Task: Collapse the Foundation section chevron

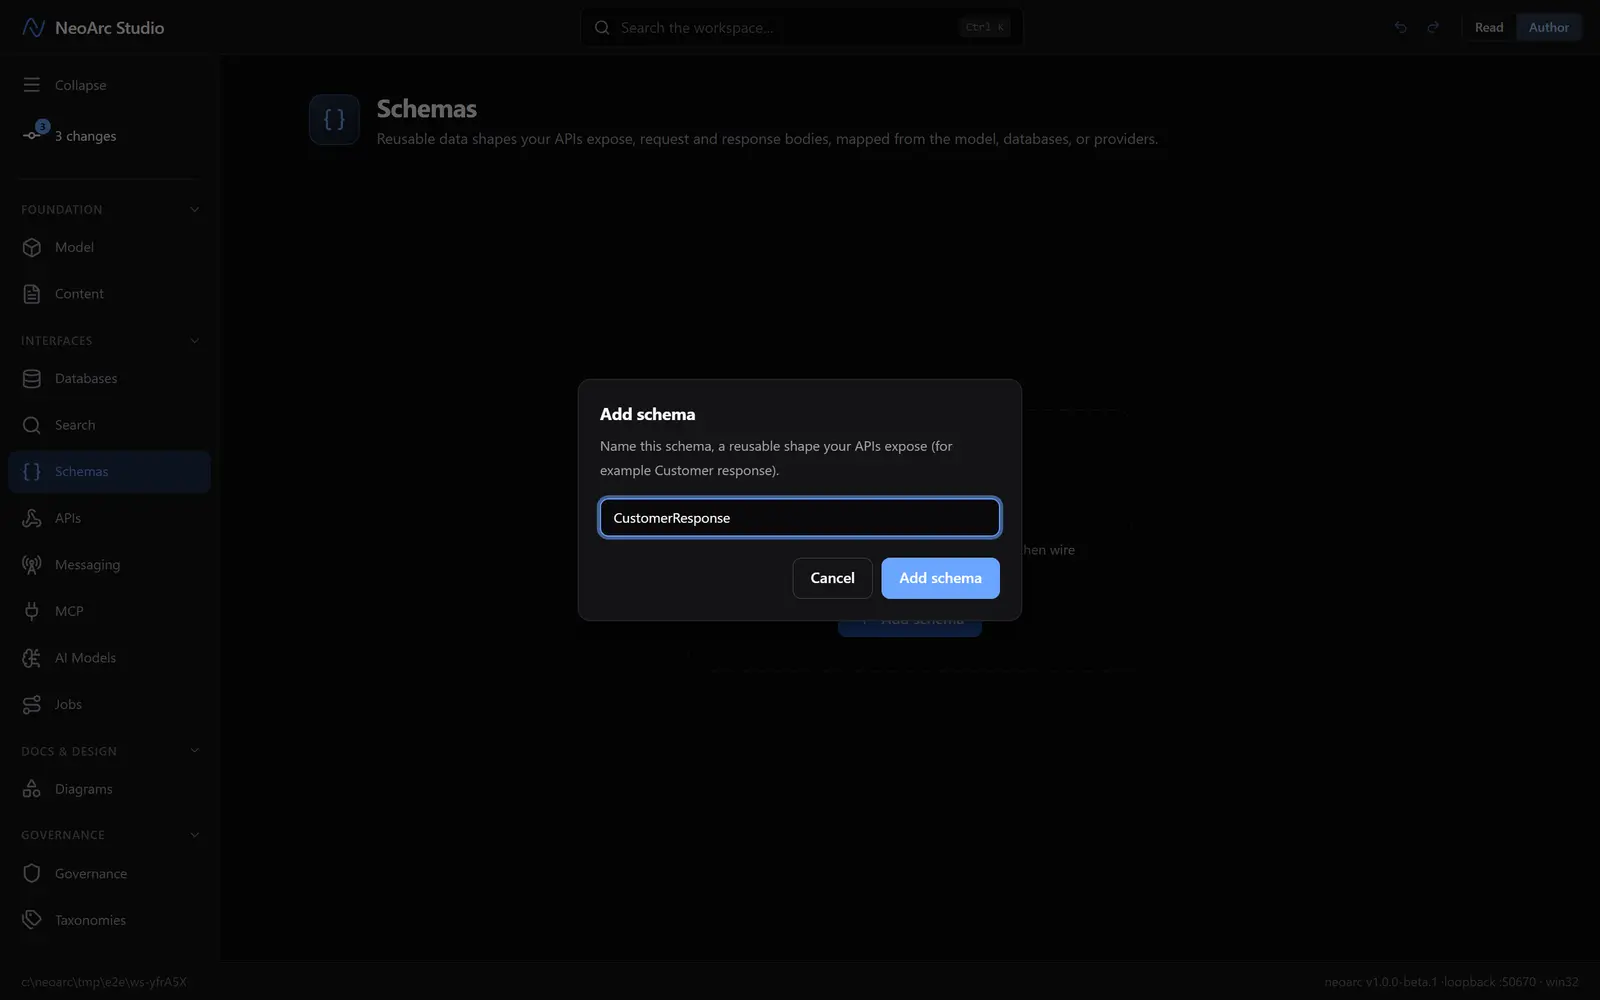Action: point(195,210)
